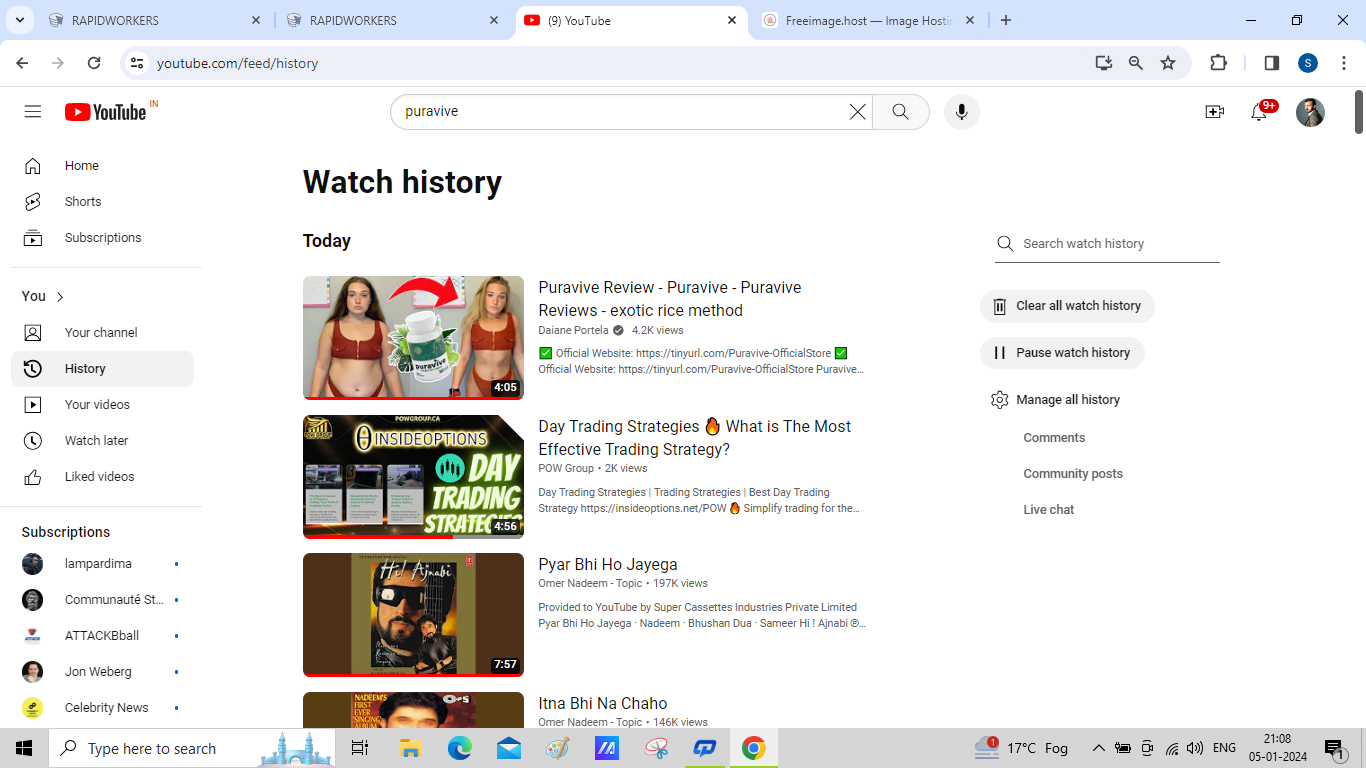This screenshot has width=1366, height=768.
Task: Open Comments history link
Action: pos(1054,438)
